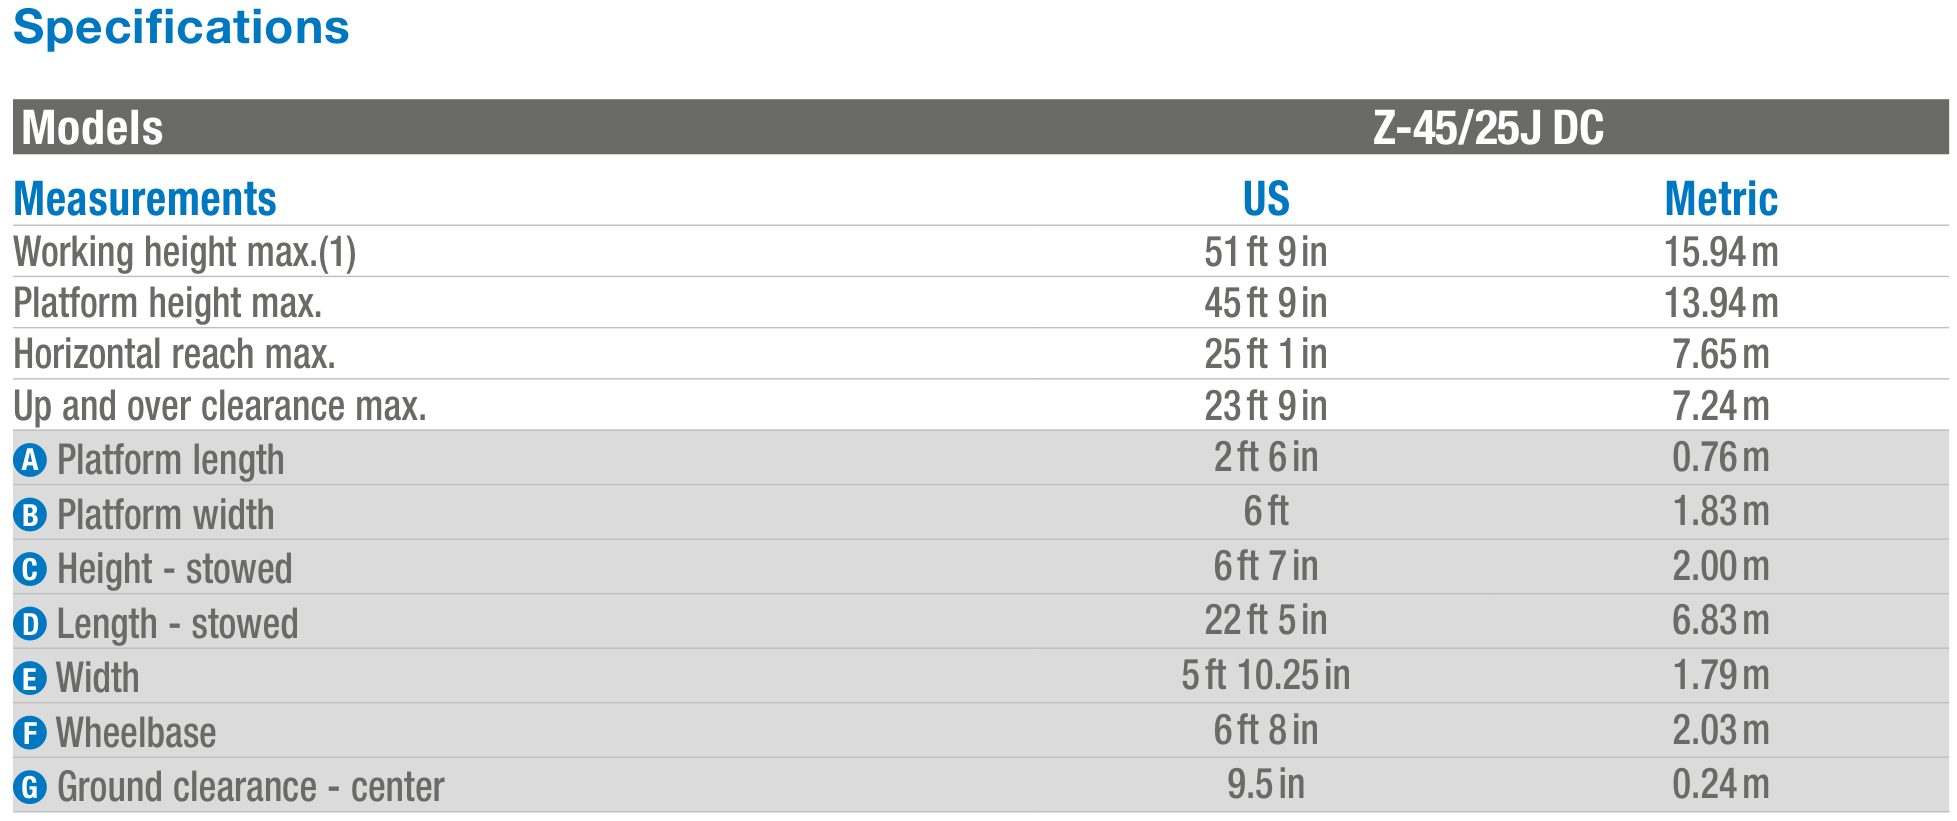Select the Metric column header

[x=1721, y=199]
